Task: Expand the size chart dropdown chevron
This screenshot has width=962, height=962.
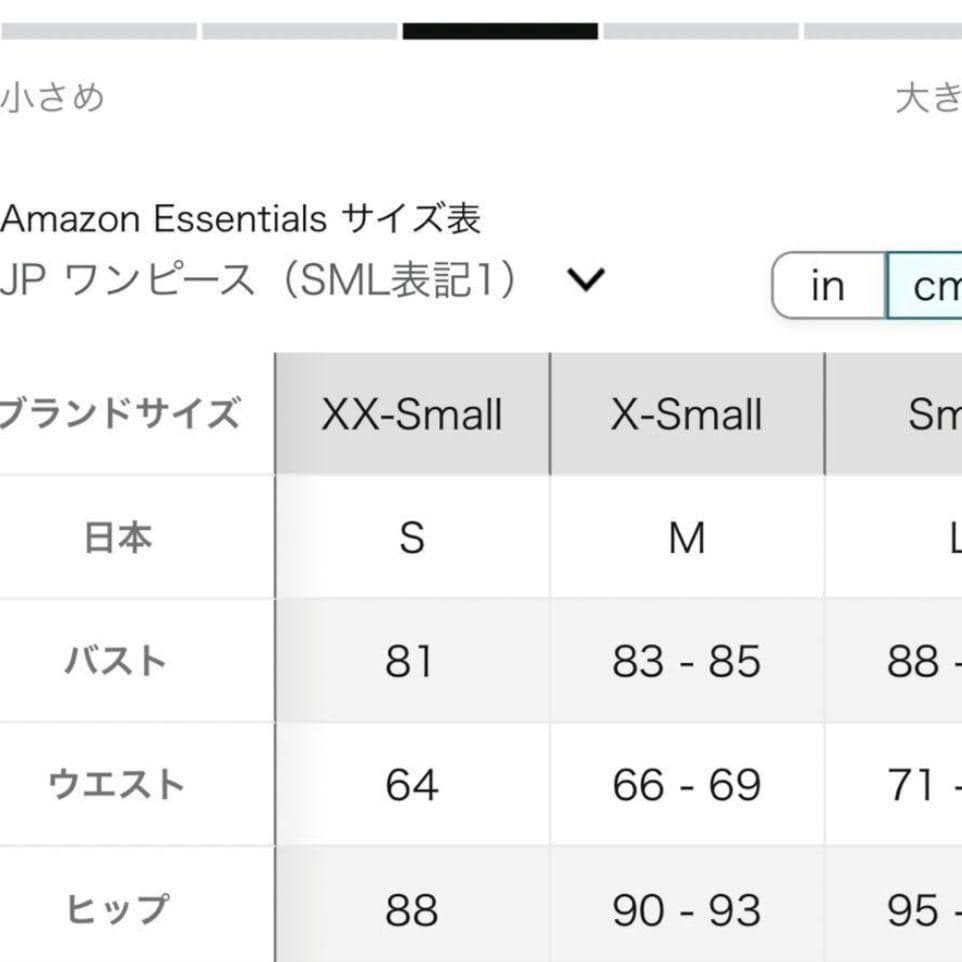Action: (x=585, y=281)
